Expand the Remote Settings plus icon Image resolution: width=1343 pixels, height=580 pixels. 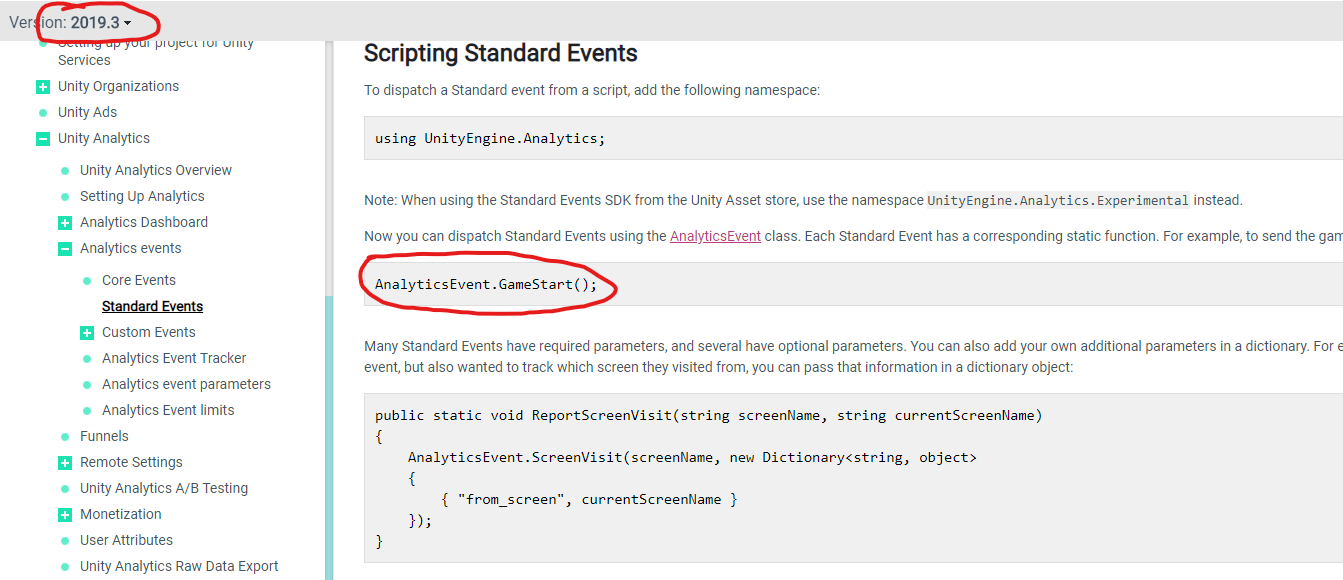(65, 463)
